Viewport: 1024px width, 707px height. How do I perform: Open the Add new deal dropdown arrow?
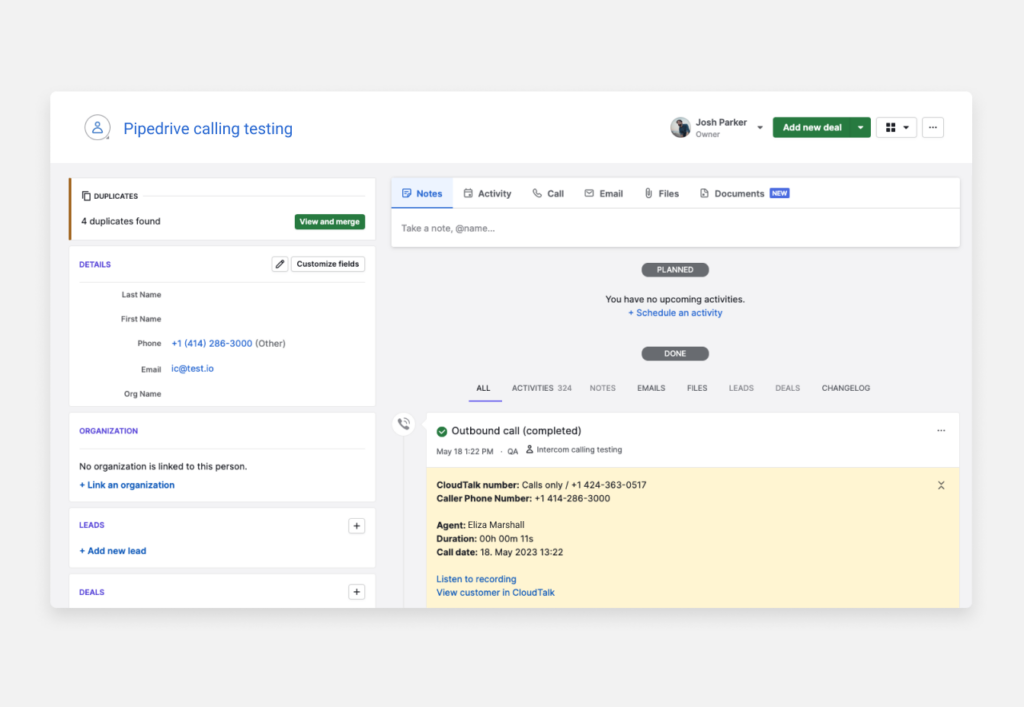click(x=861, y=127)
